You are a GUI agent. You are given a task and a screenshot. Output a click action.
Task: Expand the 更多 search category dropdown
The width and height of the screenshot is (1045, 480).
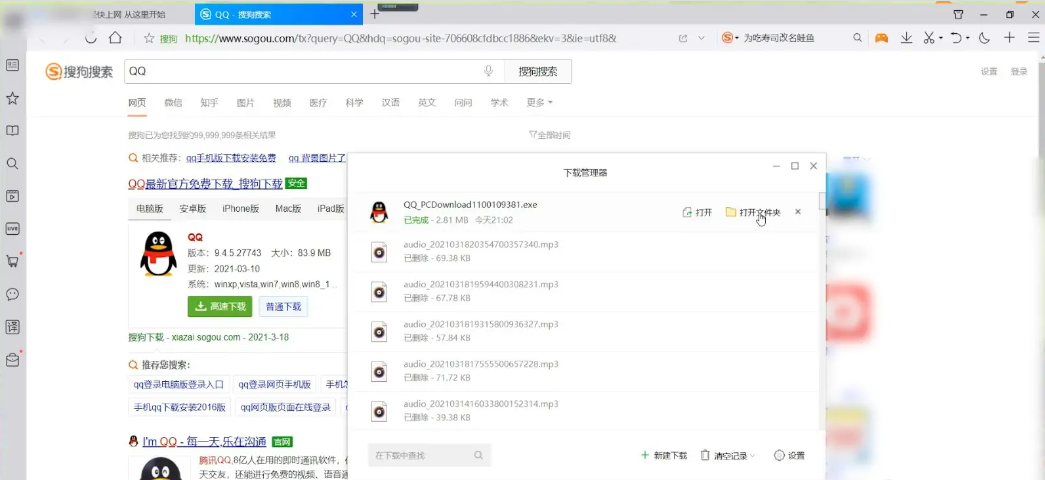tap(539, 102)
